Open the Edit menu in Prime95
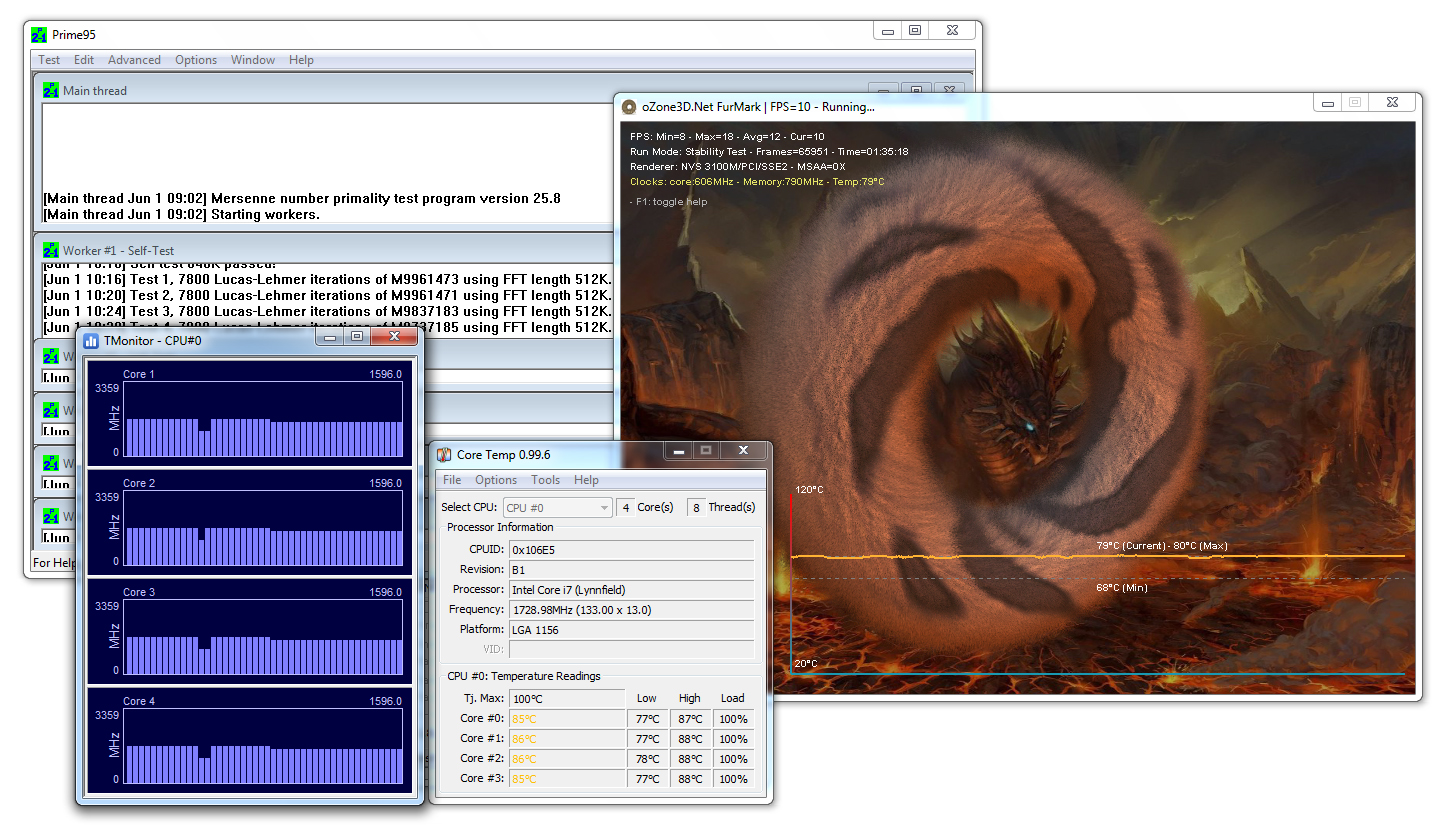The width and height of the screenshot is (1442, 828). 84,60
